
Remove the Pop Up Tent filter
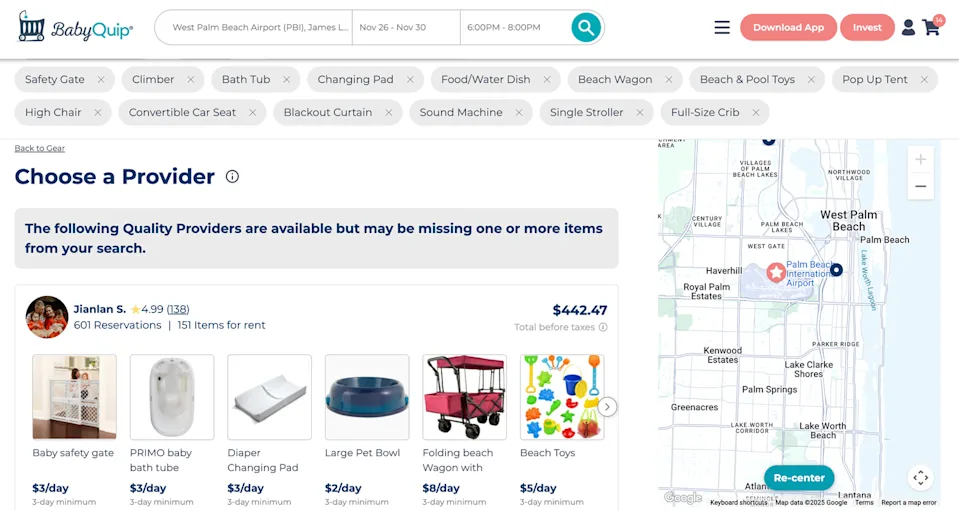(924, 80)
